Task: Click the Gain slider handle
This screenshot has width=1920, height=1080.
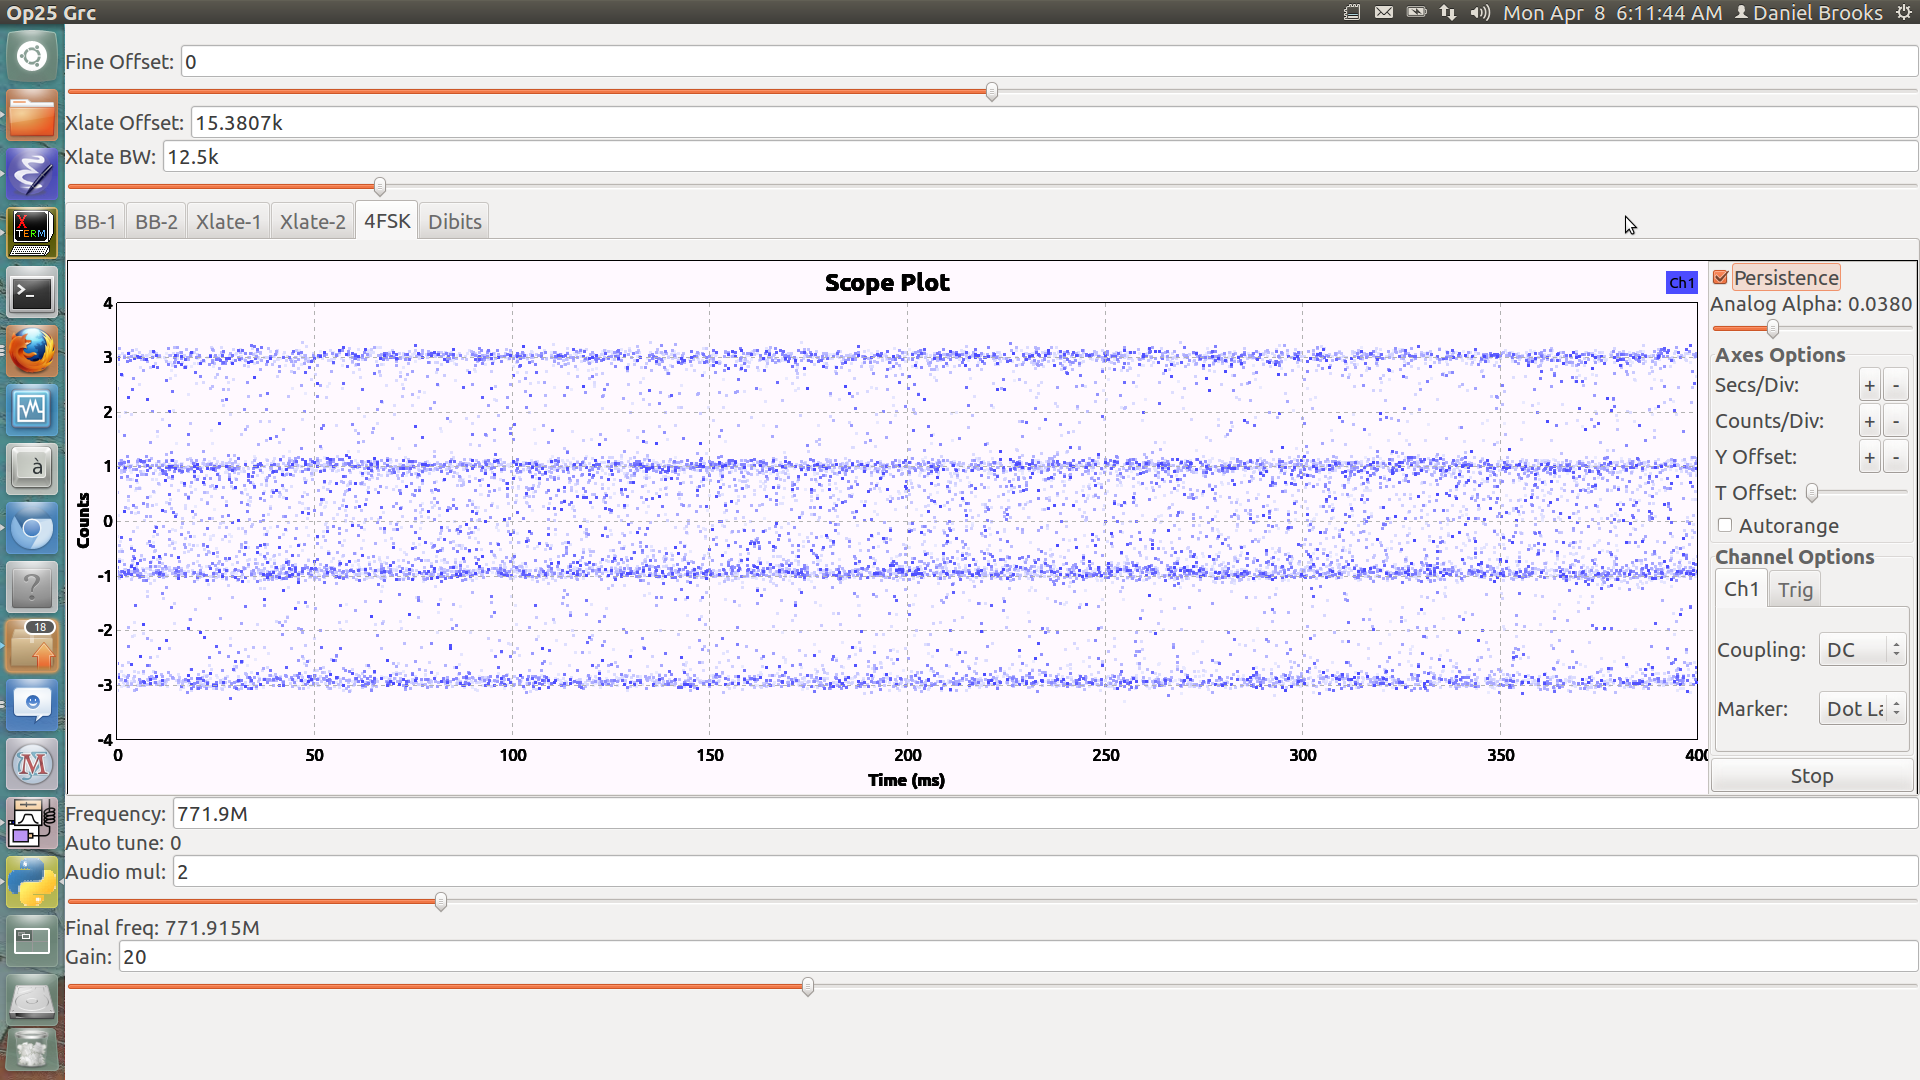Action: pyautogui.click(x=808, y=987)
